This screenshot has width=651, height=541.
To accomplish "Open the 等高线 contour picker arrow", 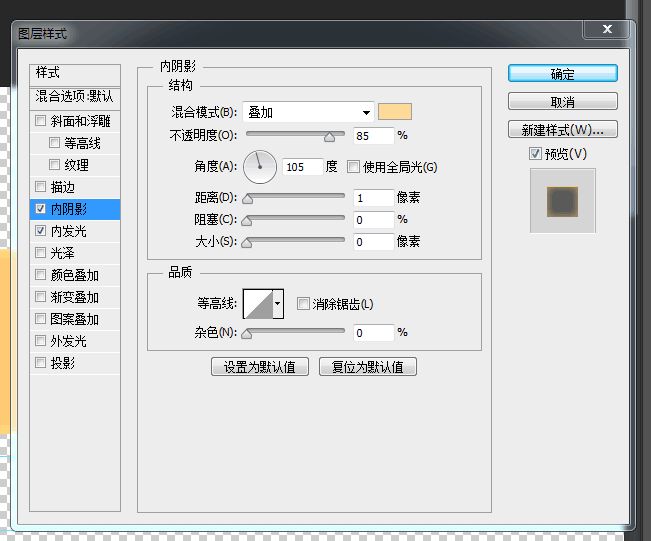I will coord(278,304).
